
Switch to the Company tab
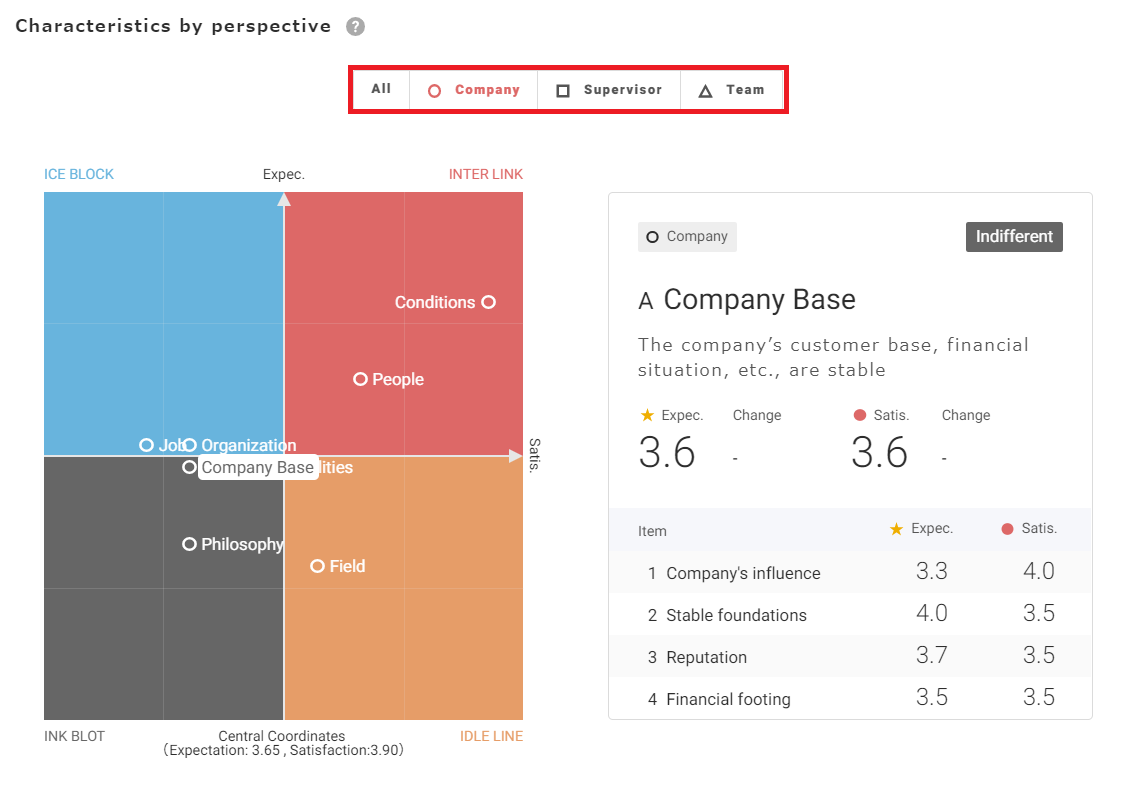(474, 90)
